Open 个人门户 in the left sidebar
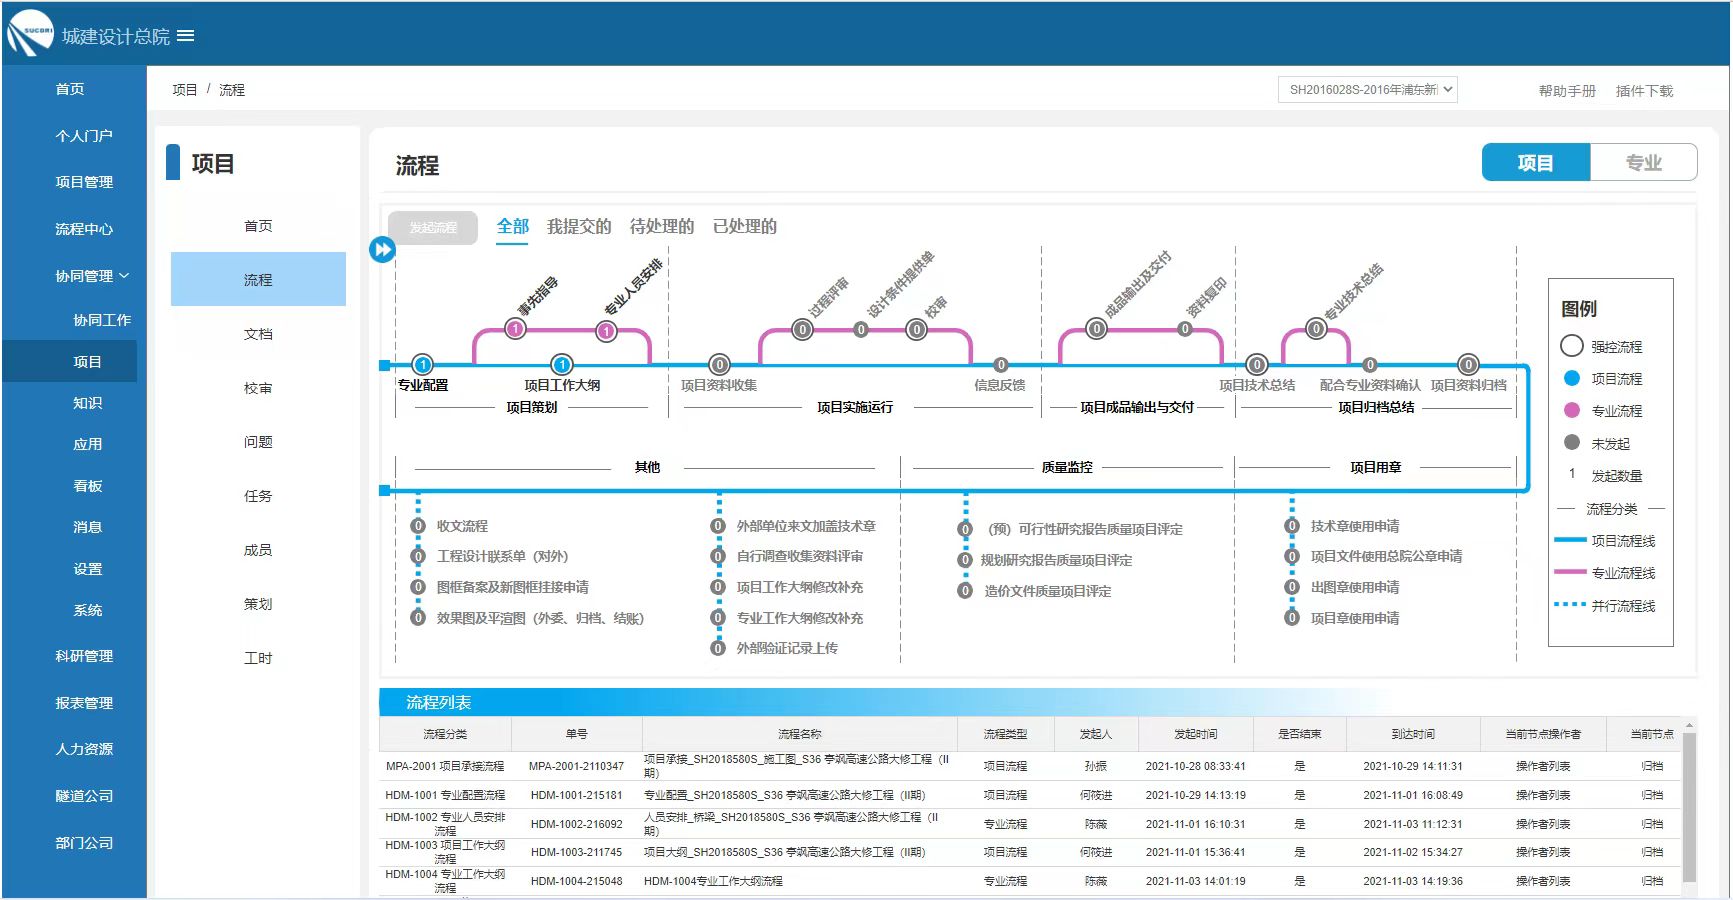Image resolution: width=1733 pixels, height=900 pixels. 84,136
